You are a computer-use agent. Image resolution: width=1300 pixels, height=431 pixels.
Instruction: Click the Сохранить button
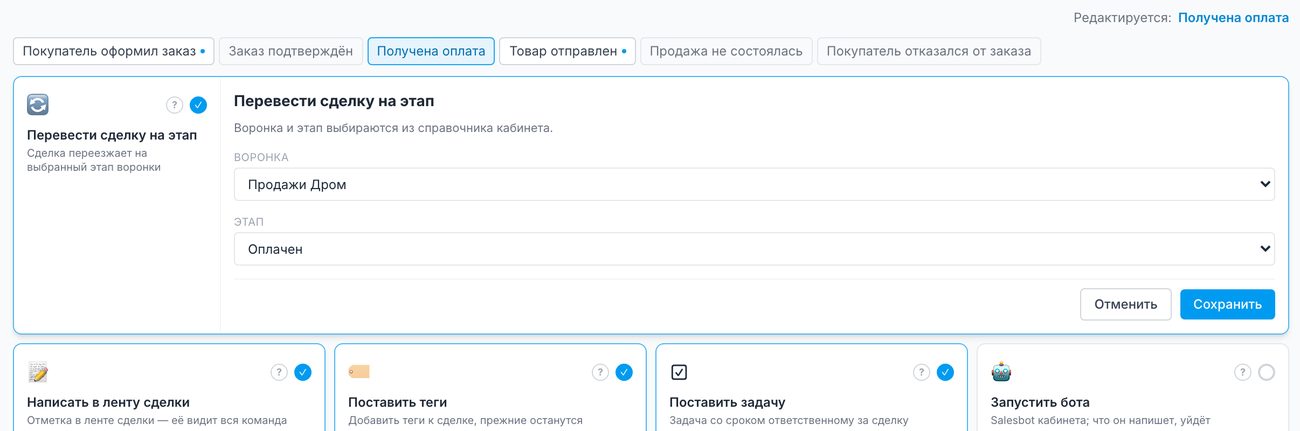1227,304
